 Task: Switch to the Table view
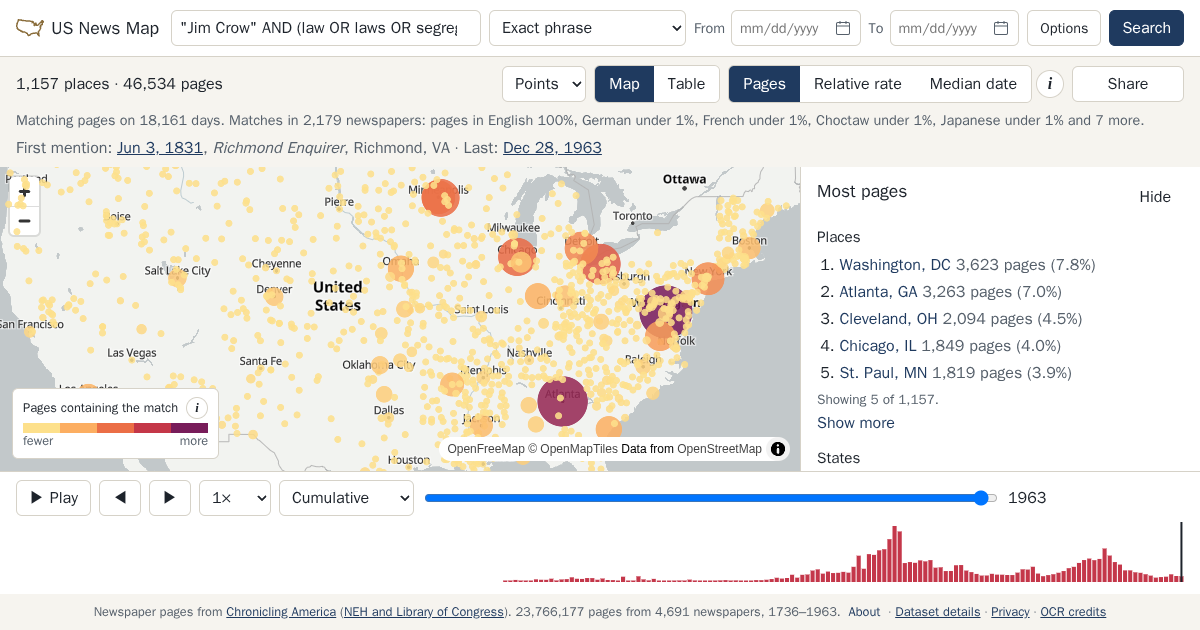686,84
